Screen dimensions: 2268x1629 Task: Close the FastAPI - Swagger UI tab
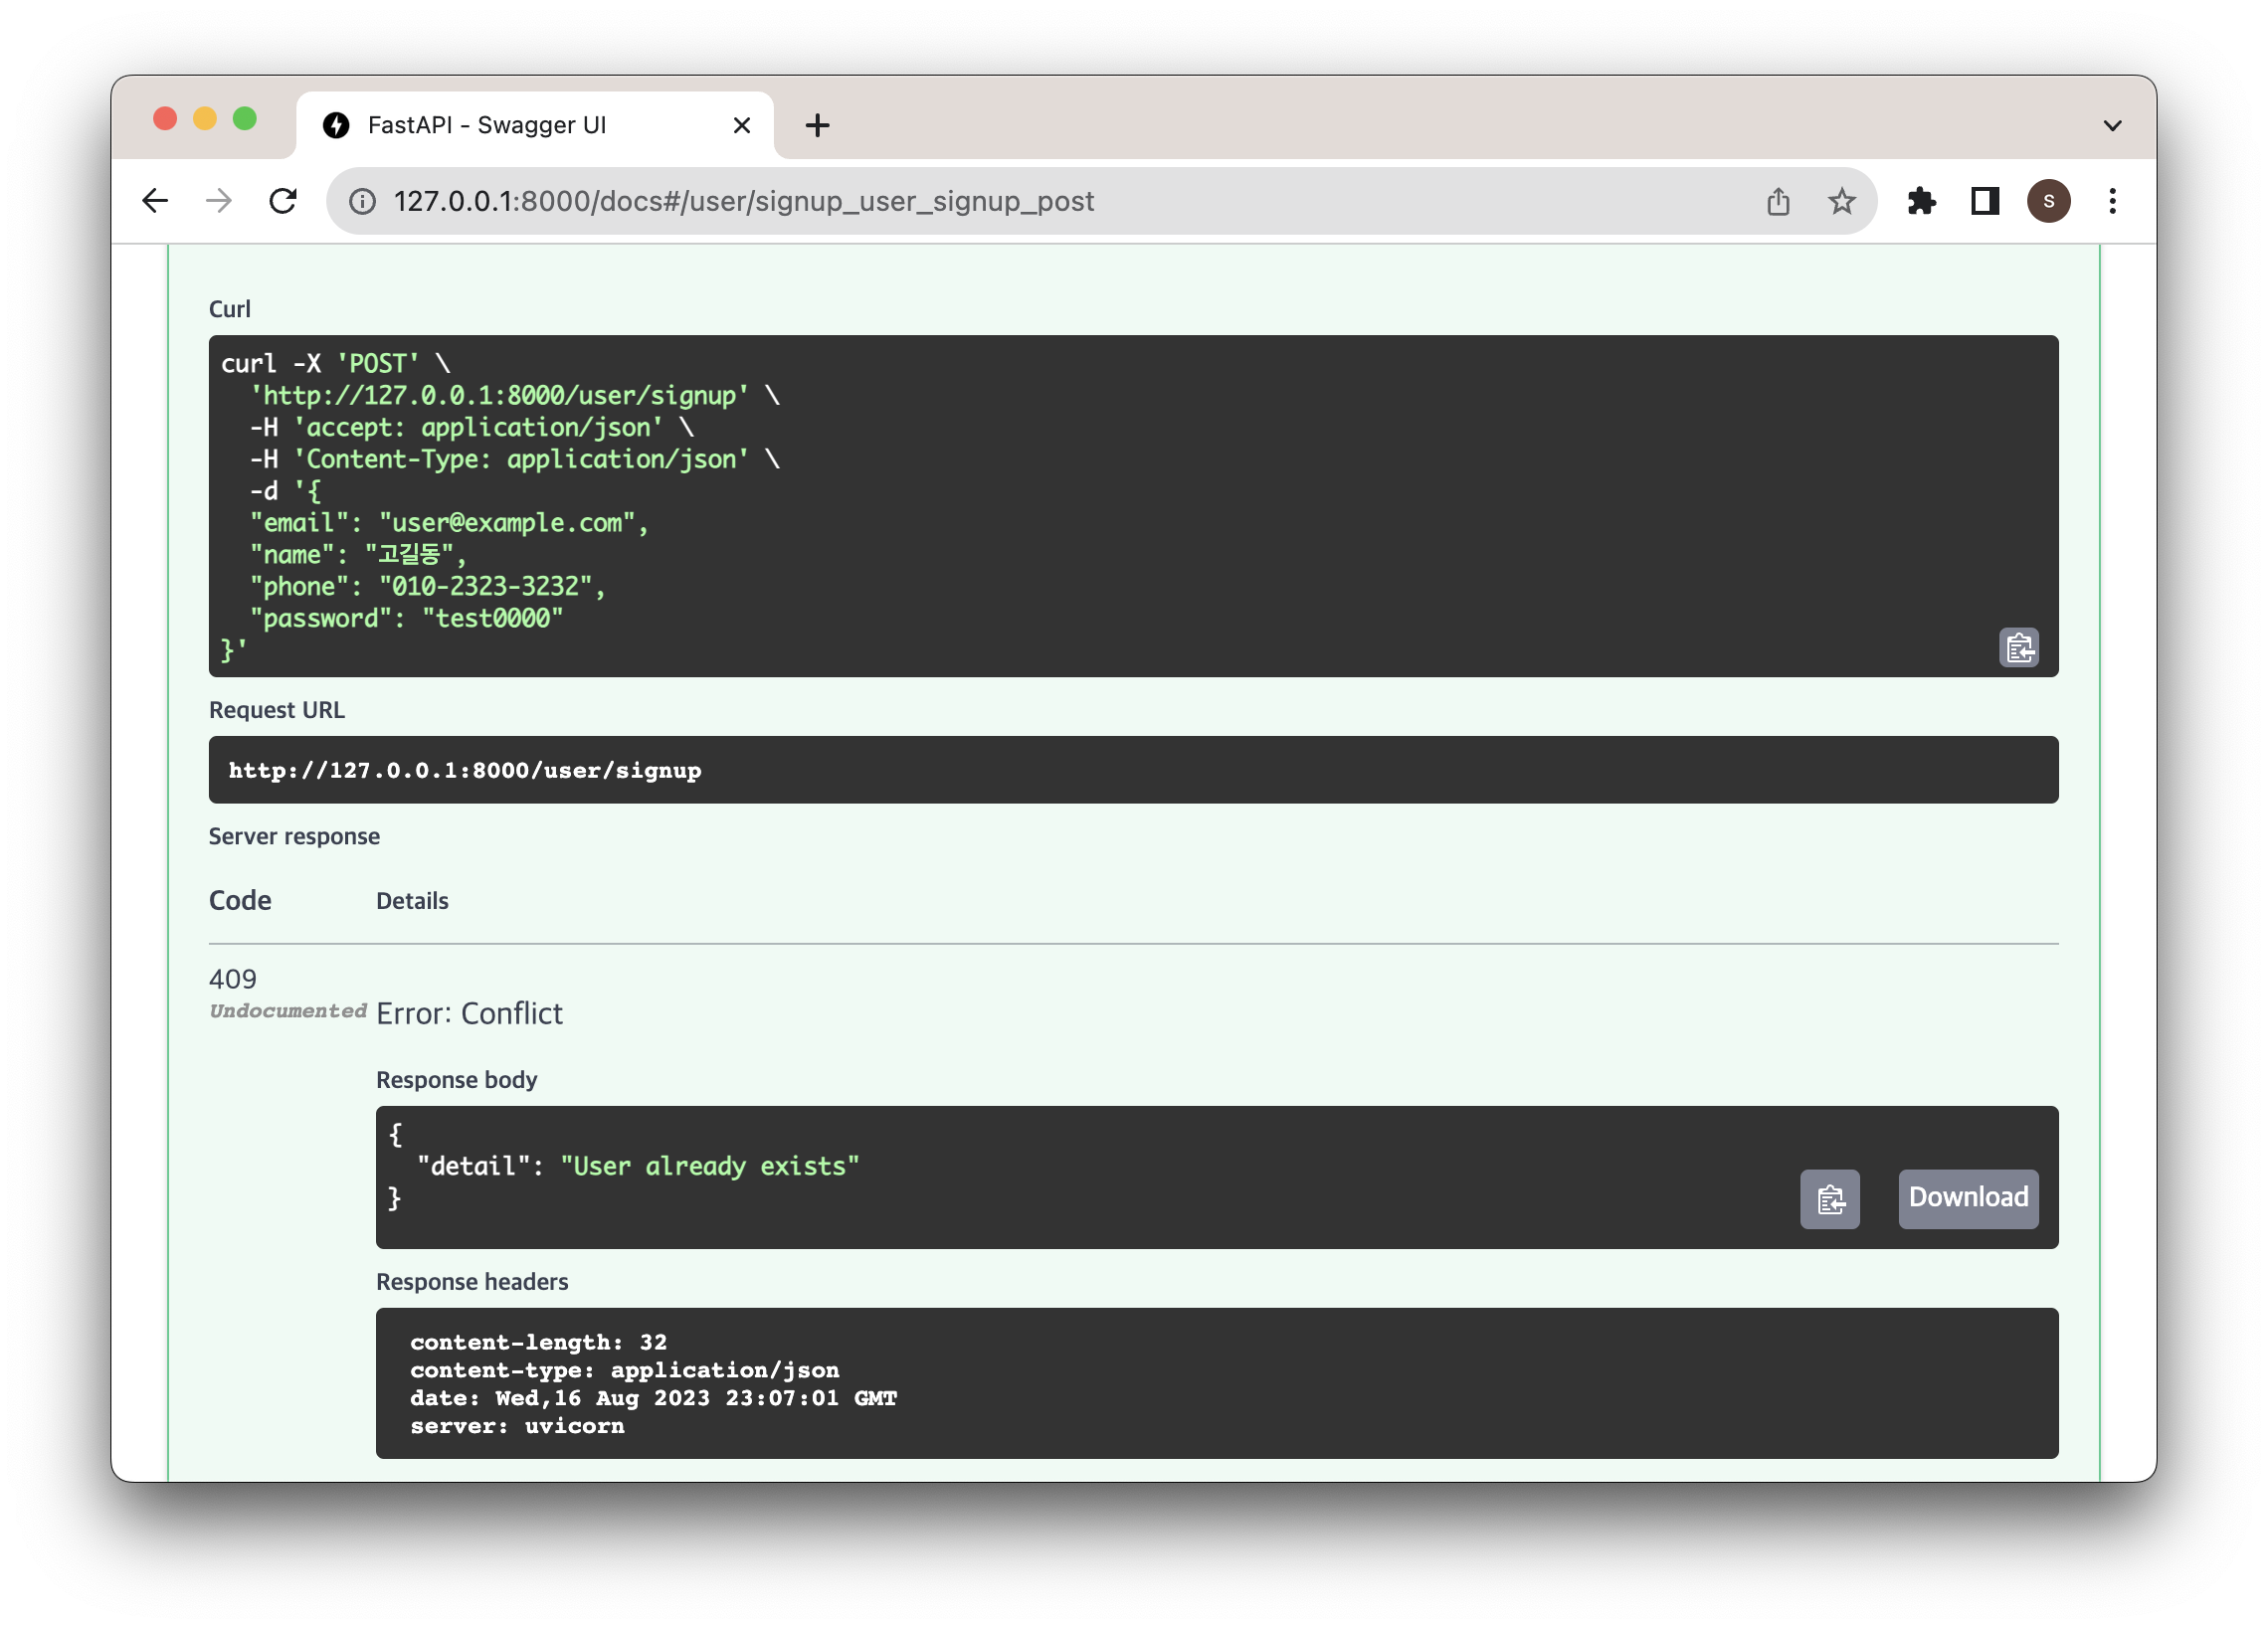tap(741, 125)
